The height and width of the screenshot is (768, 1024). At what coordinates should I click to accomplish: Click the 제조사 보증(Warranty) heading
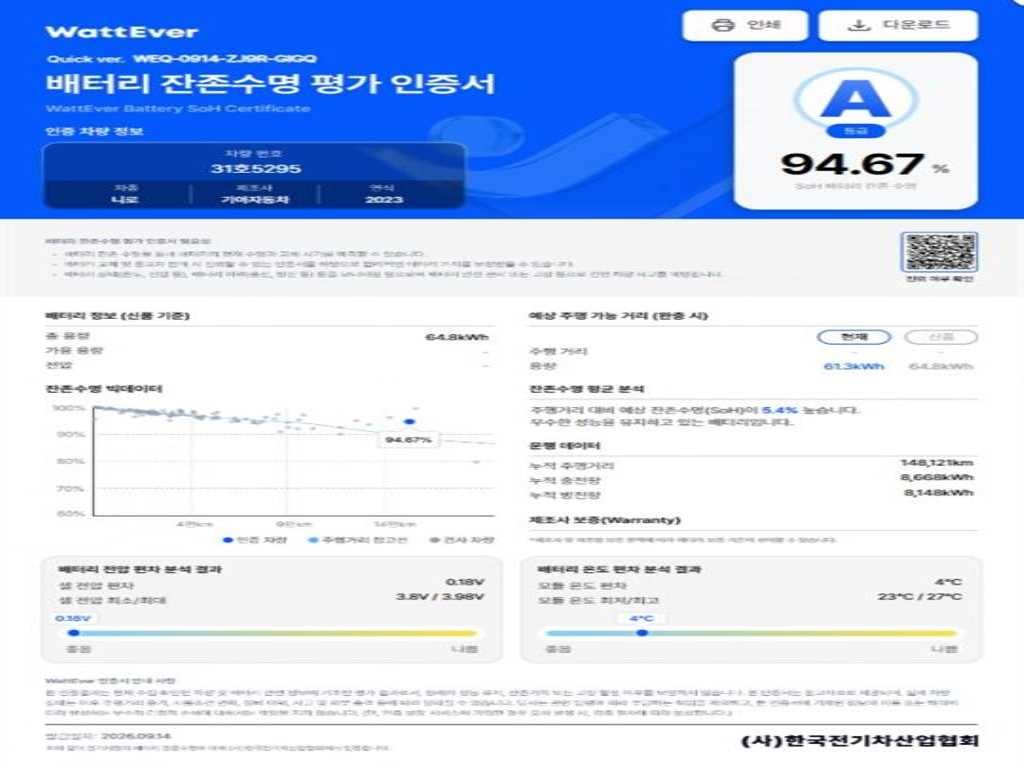[605, 520]
